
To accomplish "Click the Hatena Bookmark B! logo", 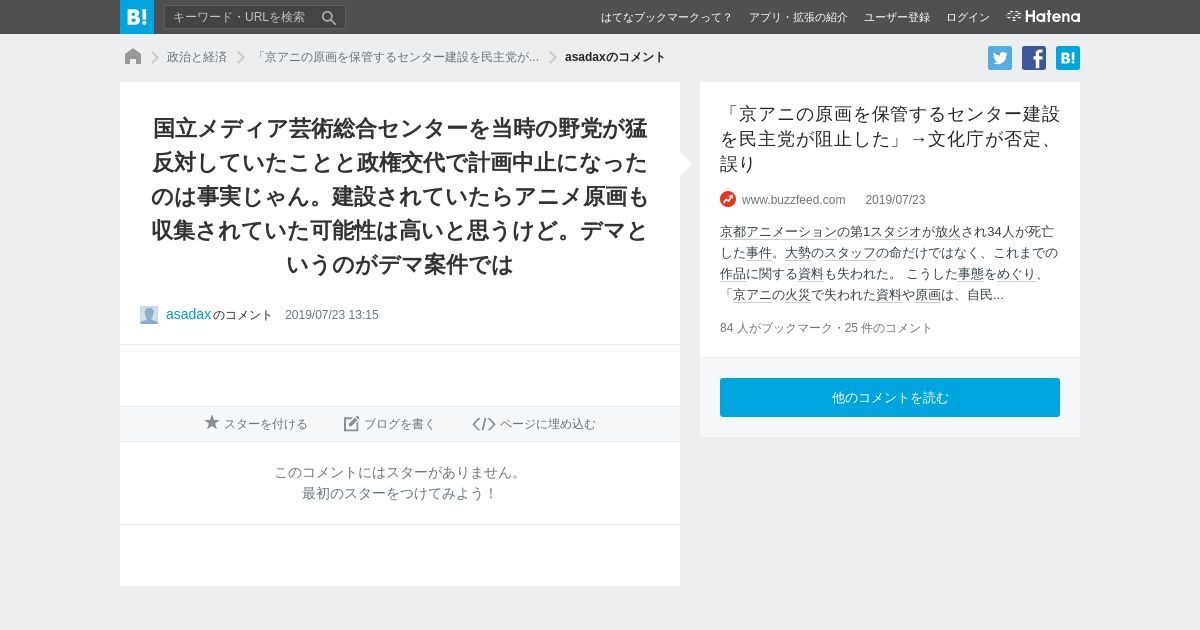I will pos(137,17).
